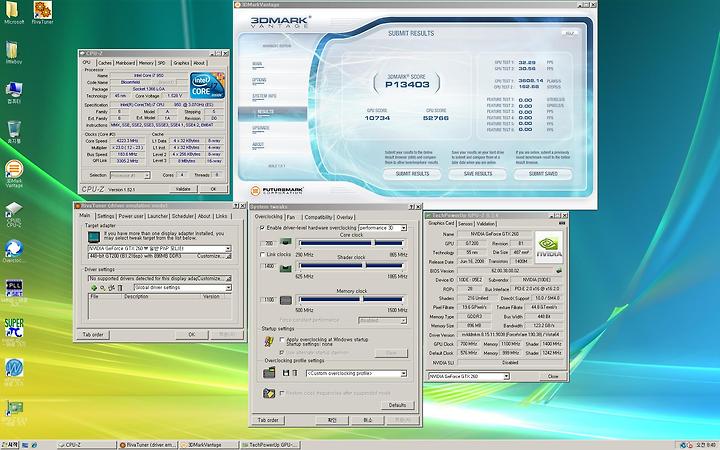This screenshot has width=720, height=450.
Task: Click GPU-Z screenshot camera icon near tabs
Action: click(562, 223)
